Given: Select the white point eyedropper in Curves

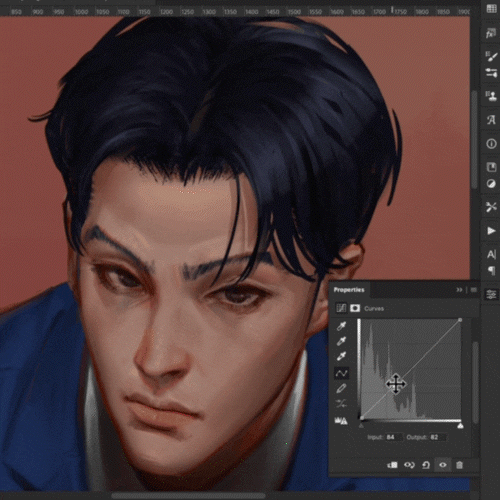Looking at the screenshot, I should (x=341, y=356).
